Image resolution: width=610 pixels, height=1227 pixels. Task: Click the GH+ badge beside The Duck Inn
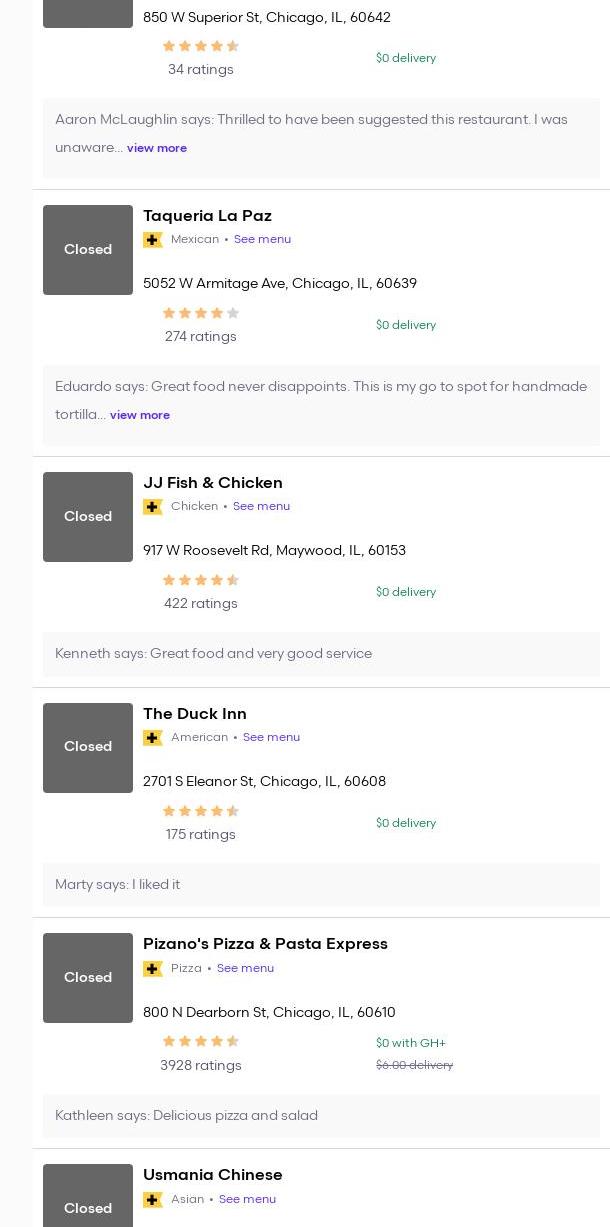point(153,738)
